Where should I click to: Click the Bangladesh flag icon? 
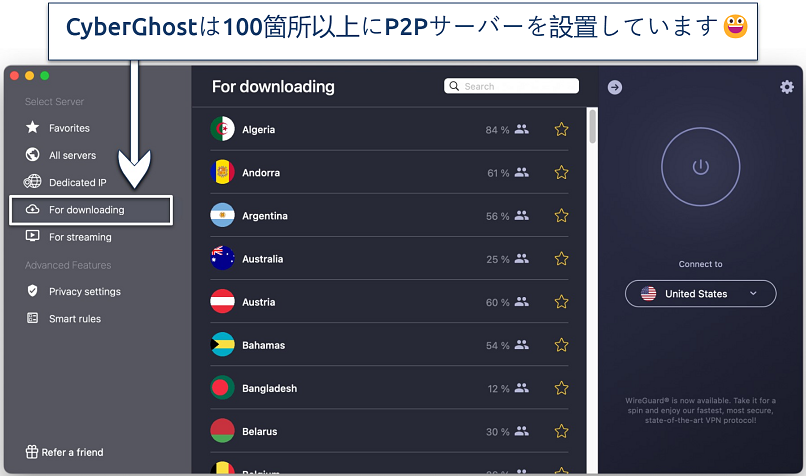pos(222,388)
